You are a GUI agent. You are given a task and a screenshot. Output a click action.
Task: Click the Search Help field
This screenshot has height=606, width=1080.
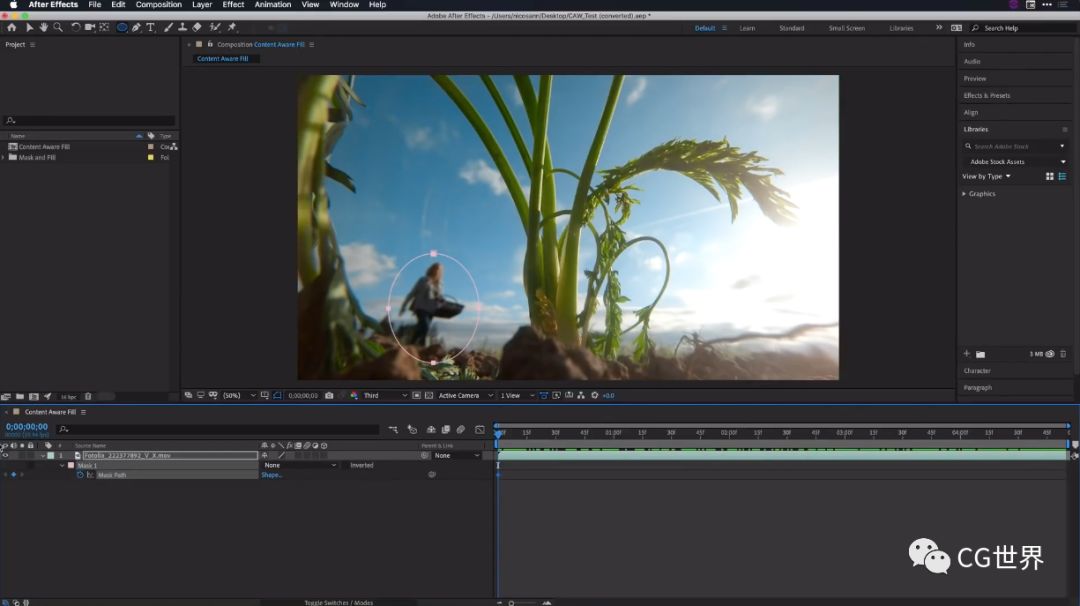(x=1023, y=28)
